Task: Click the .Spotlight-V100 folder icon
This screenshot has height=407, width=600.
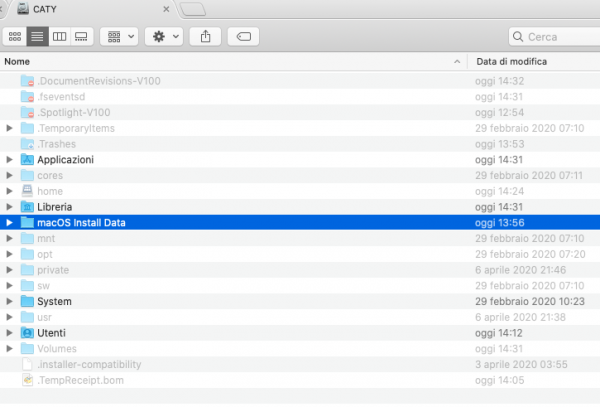Action: point(27,112)
